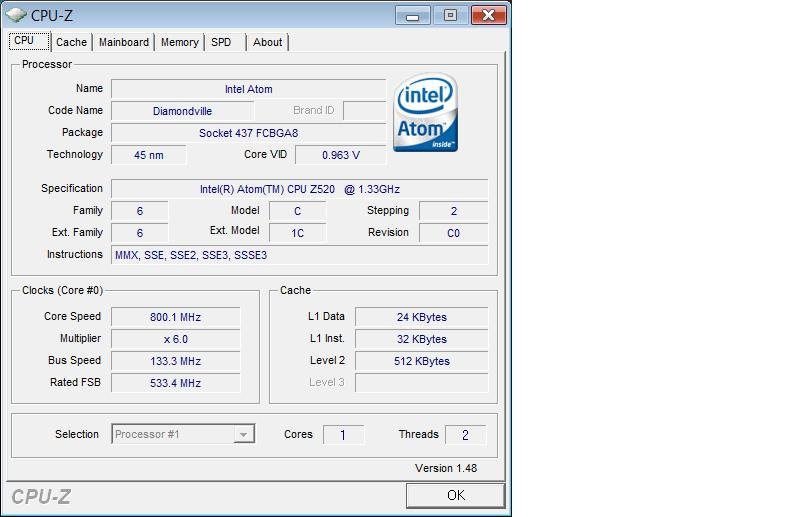Viewport: 800px width, 517px height.
Task: Click the Threads count field
Action: 465,435
